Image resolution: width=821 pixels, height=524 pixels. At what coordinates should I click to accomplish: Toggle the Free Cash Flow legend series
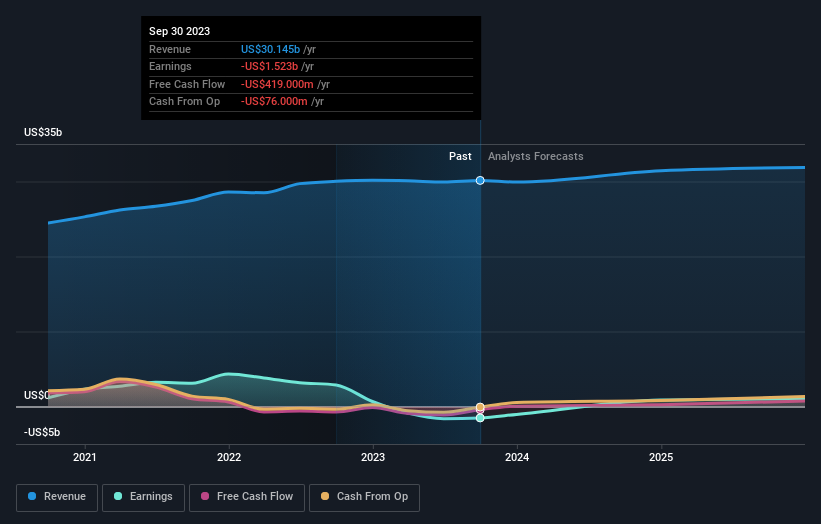247,497
